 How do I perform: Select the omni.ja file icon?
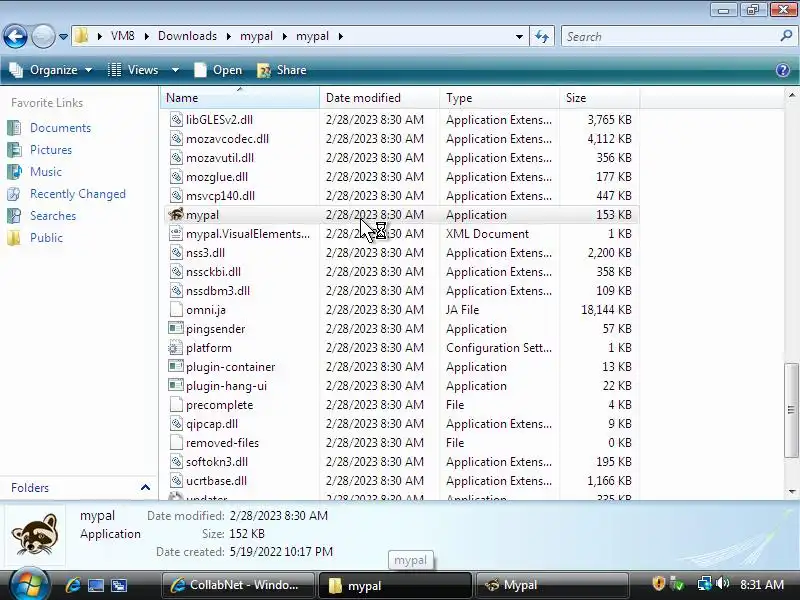pyautogui.click(x=176, y=310)
